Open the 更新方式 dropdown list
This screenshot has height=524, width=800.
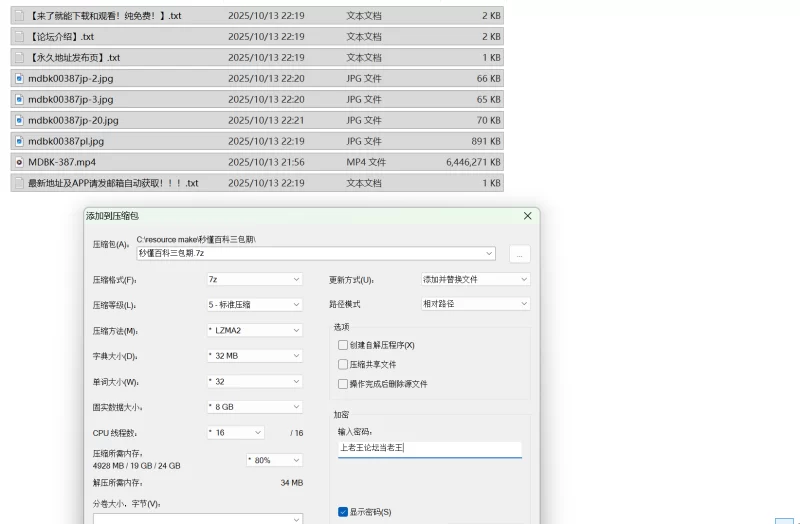[x=475, y=280]
